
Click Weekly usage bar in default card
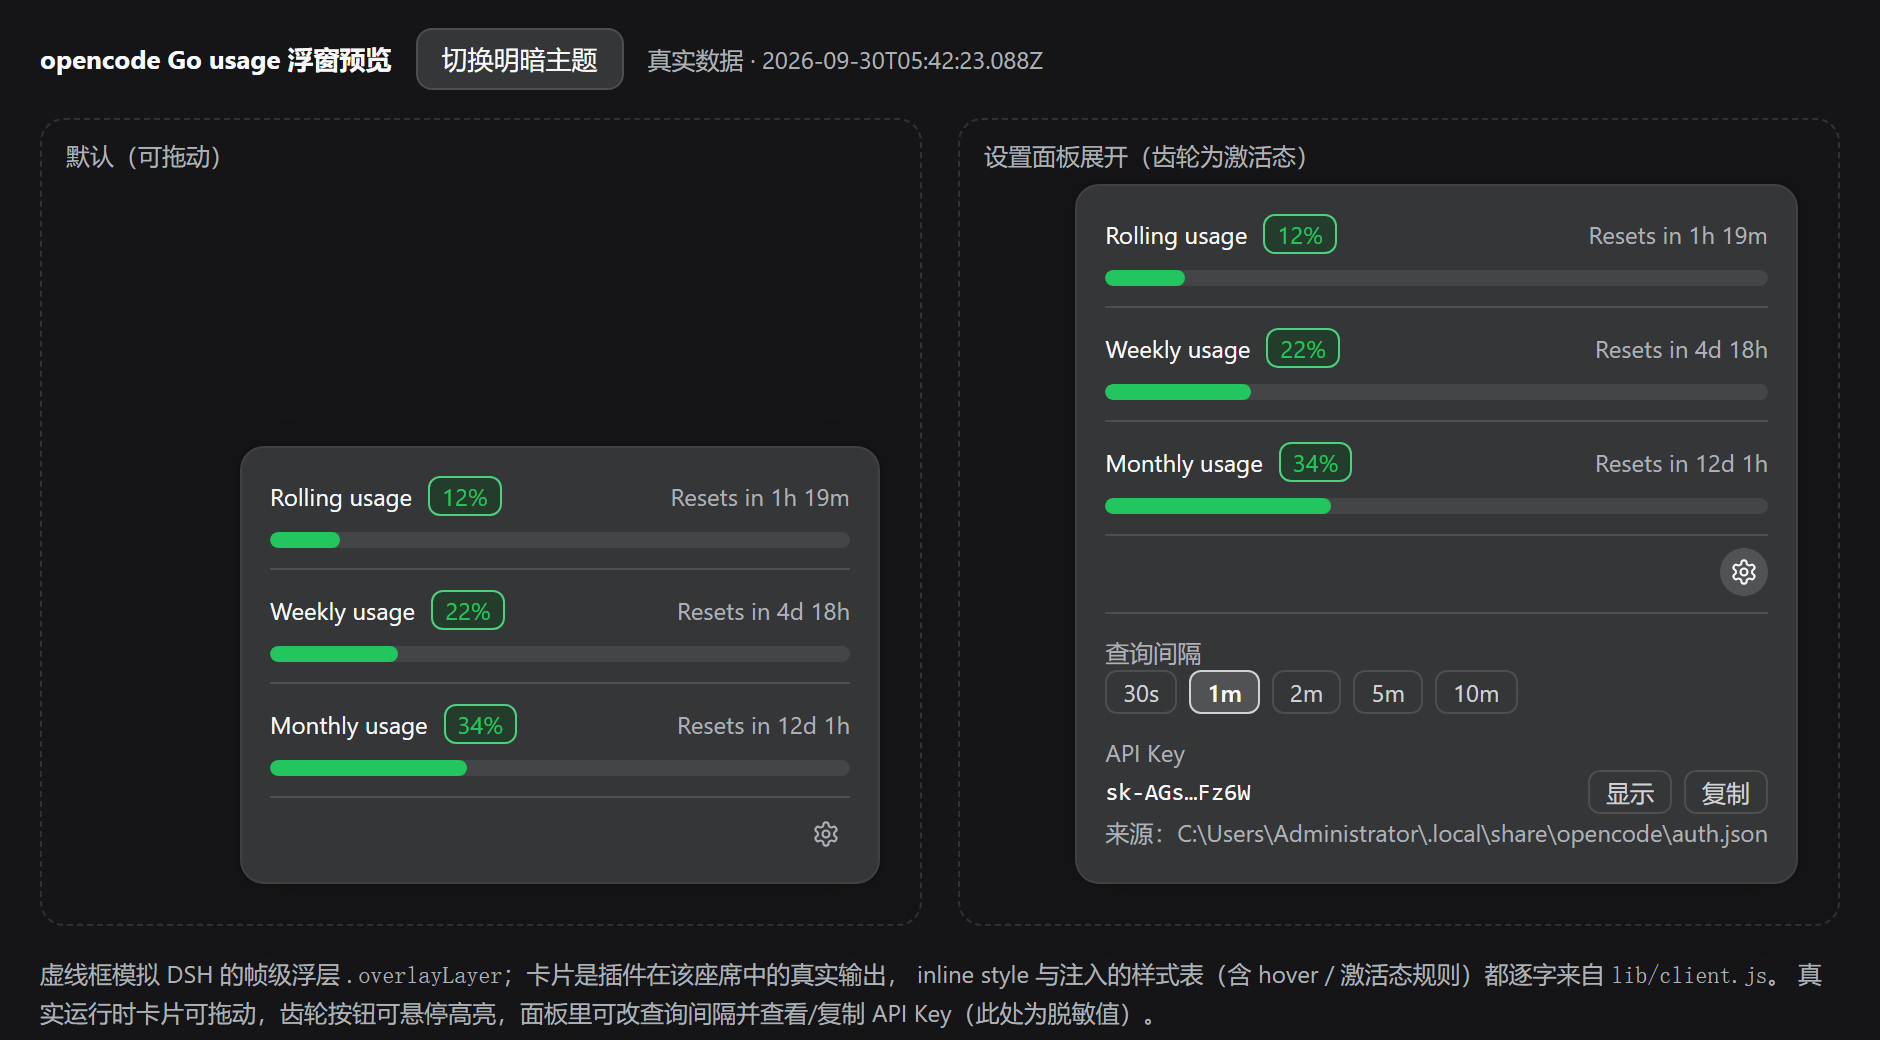pos(560,654)
